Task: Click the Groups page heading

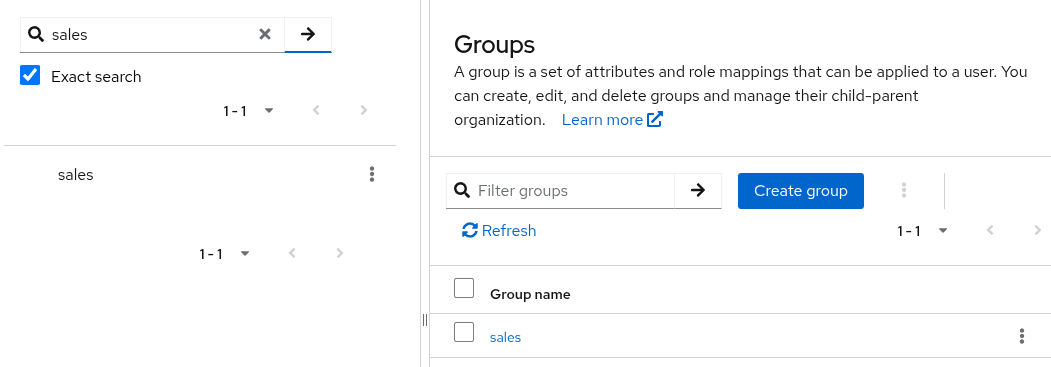Action: point(495,45)
